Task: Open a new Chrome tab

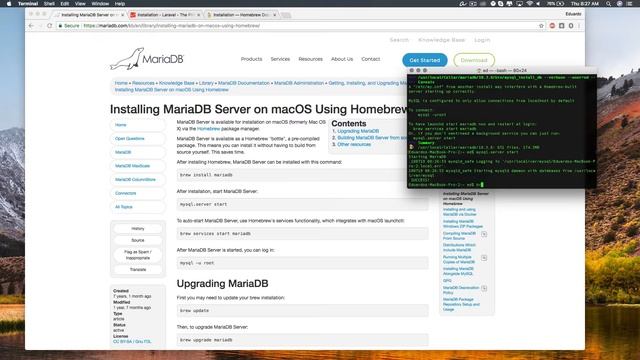Action: [286, 15]
